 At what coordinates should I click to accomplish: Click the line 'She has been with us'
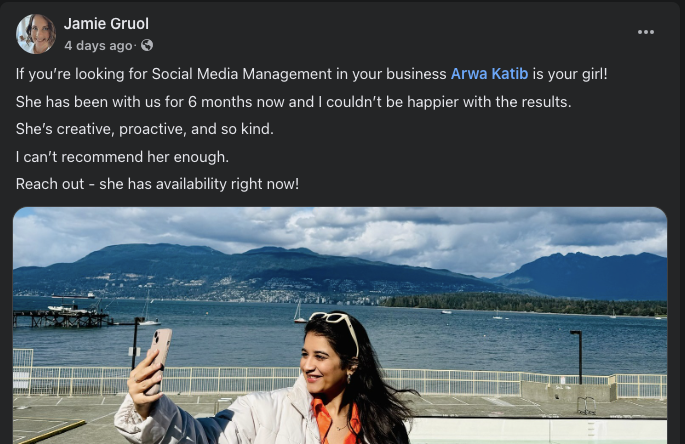pos(294,102)
